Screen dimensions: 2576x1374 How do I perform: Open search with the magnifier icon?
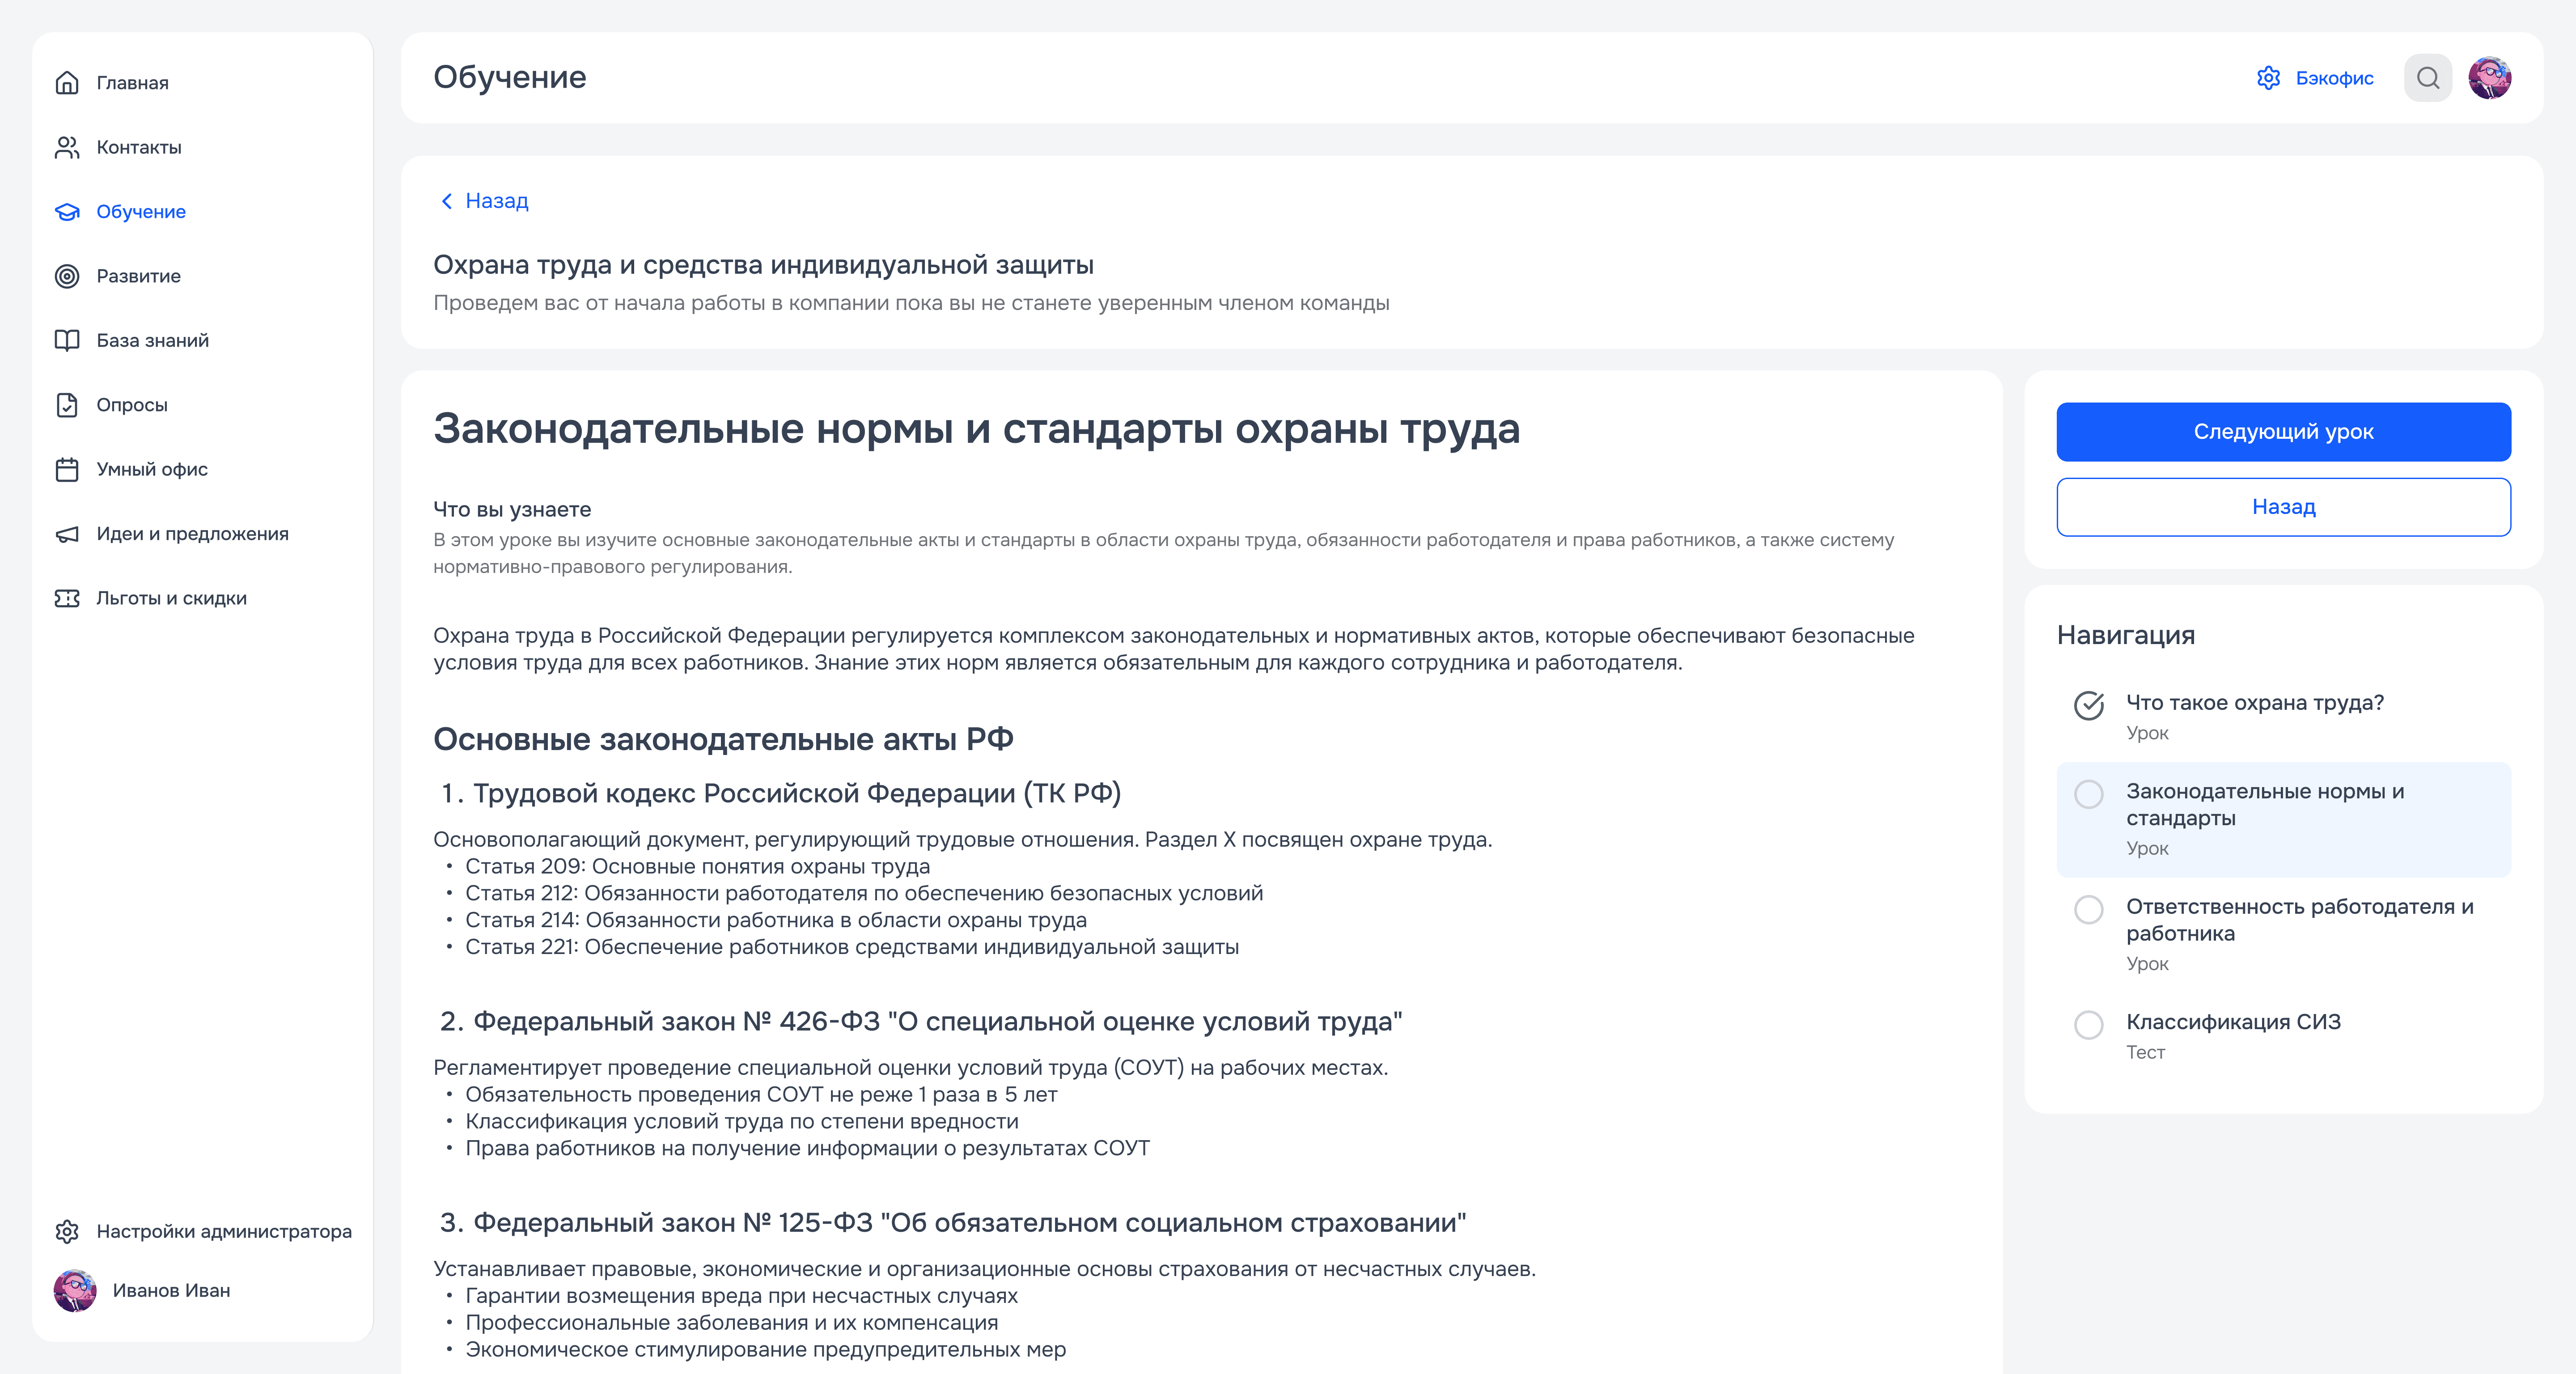[2427, 78]
